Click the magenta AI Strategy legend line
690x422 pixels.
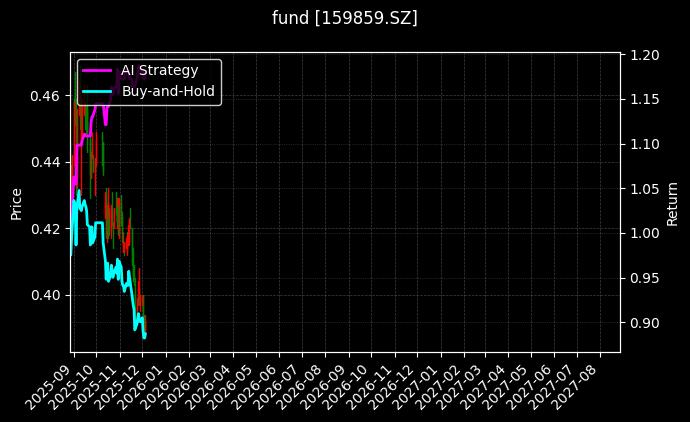point(97,70)
